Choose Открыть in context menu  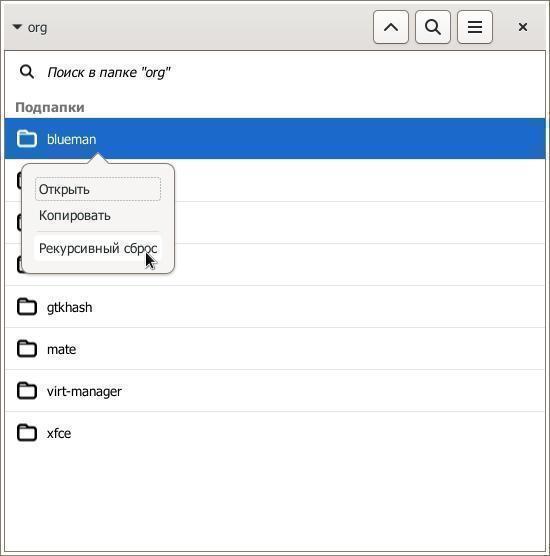click(98, 189)
